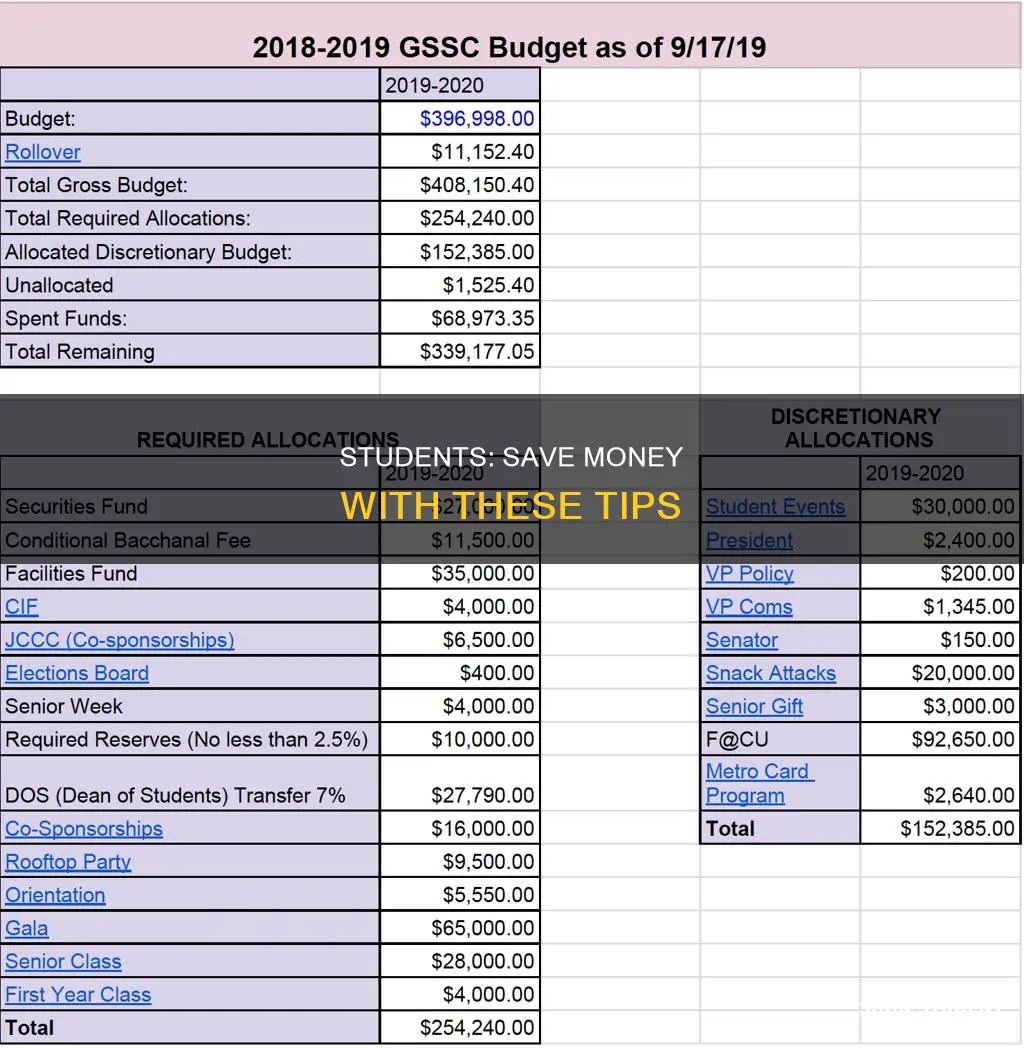This screenshot has height=1048, width=1024.
Task: Click the $2,640.00 Metro Card amount
Action: 940,783
